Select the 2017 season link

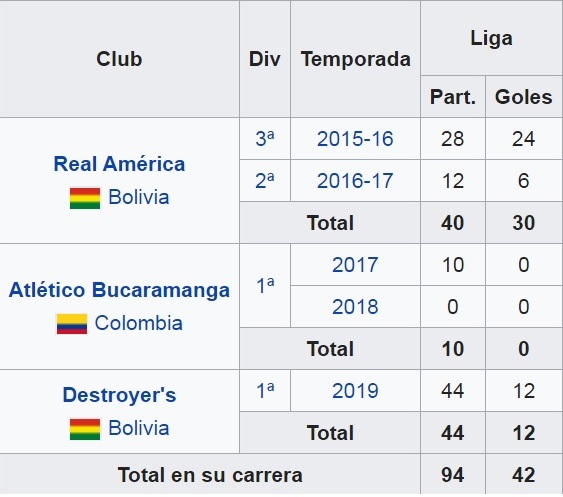point(355,265)
